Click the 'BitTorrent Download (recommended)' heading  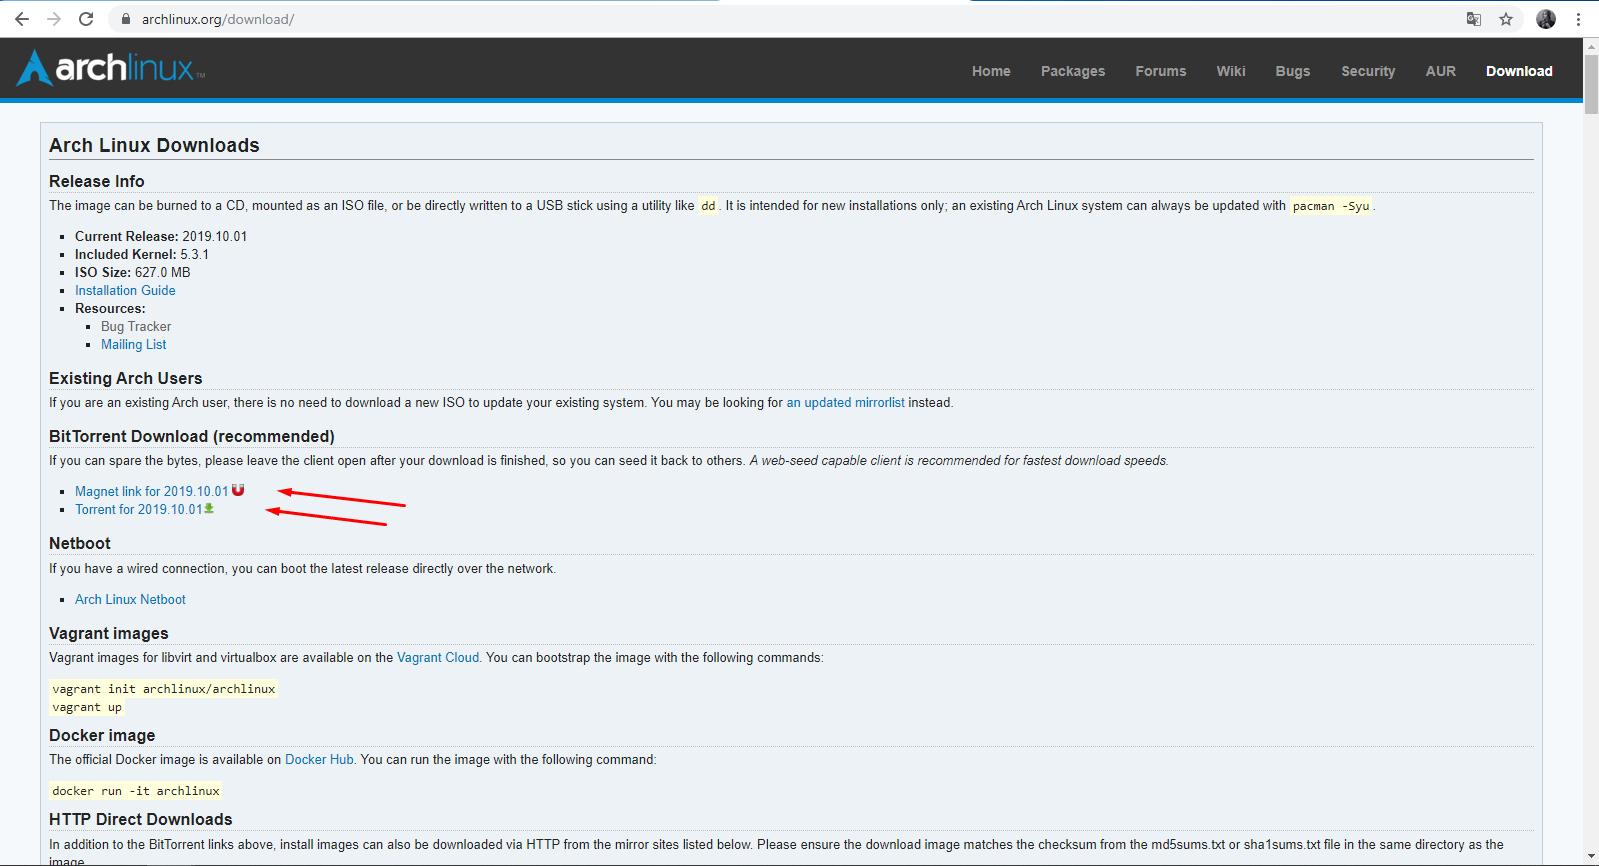click(192, 436)
